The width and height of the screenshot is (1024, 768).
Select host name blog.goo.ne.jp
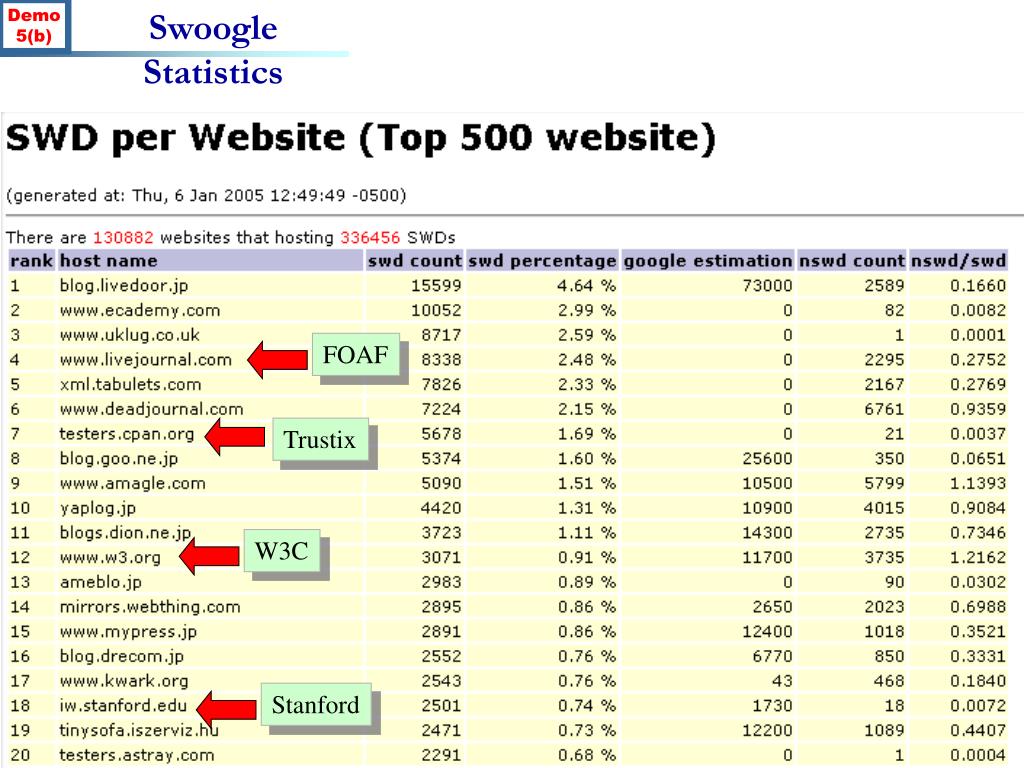(x=118, y=458)
